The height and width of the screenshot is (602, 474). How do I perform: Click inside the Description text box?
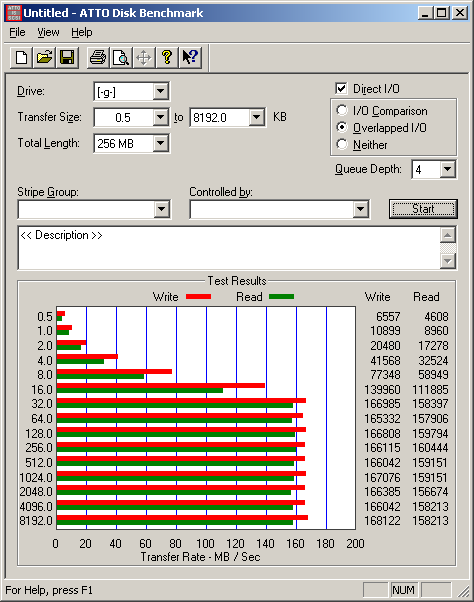pyautogui.click(x=229, y=248)
